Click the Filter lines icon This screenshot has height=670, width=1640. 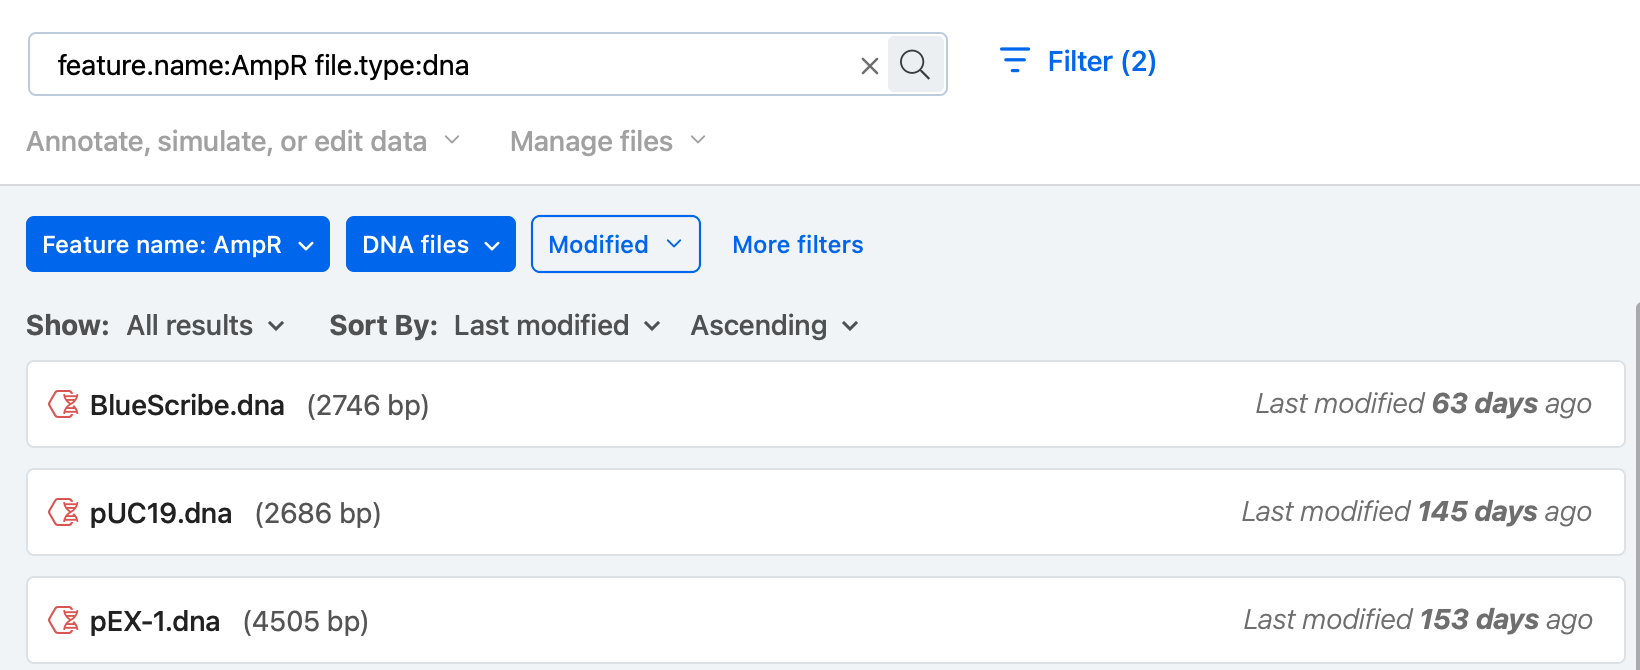coord(1014,61)
